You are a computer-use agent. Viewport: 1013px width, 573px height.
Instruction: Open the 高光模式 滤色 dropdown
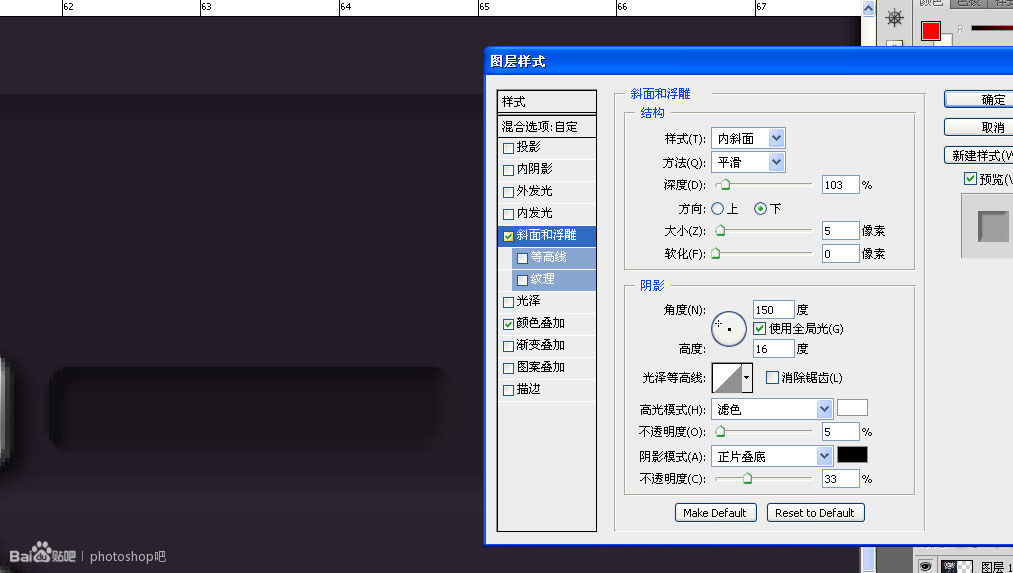click(771, 409)
